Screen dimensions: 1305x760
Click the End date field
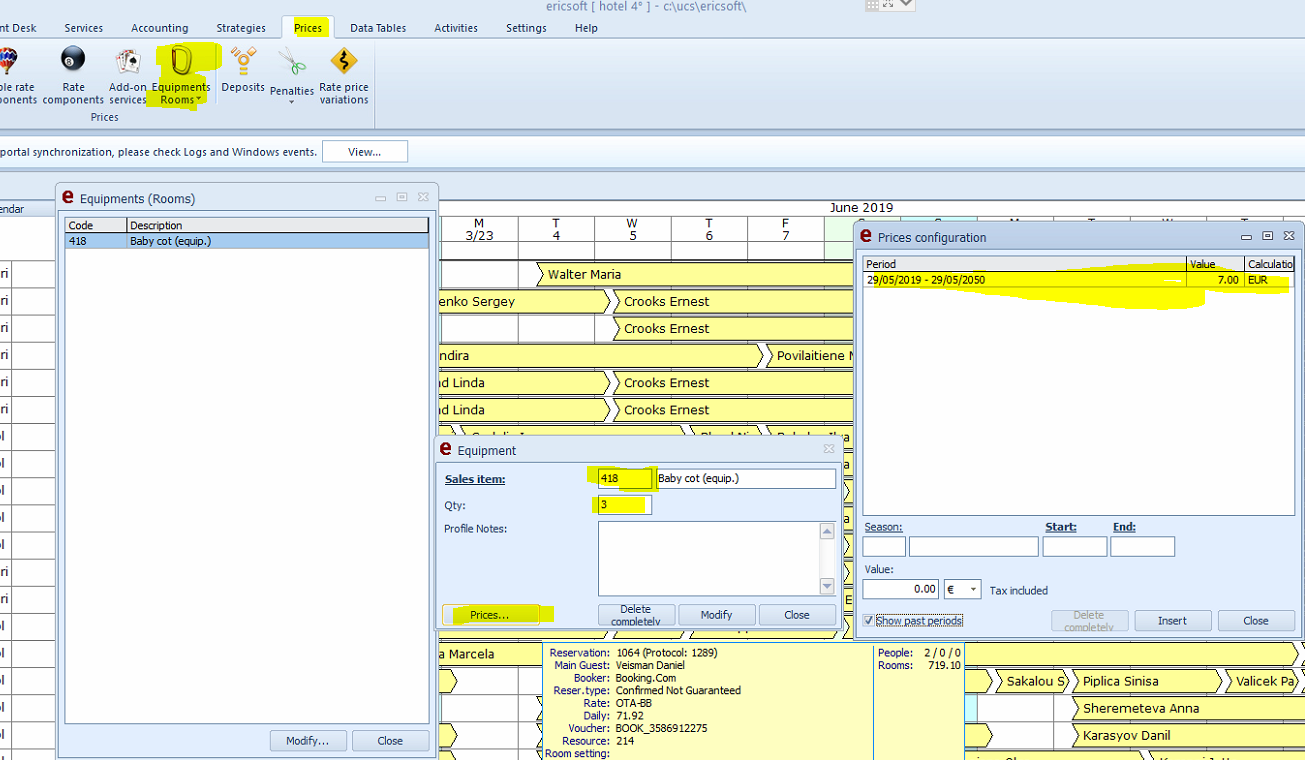[1142, 547]
